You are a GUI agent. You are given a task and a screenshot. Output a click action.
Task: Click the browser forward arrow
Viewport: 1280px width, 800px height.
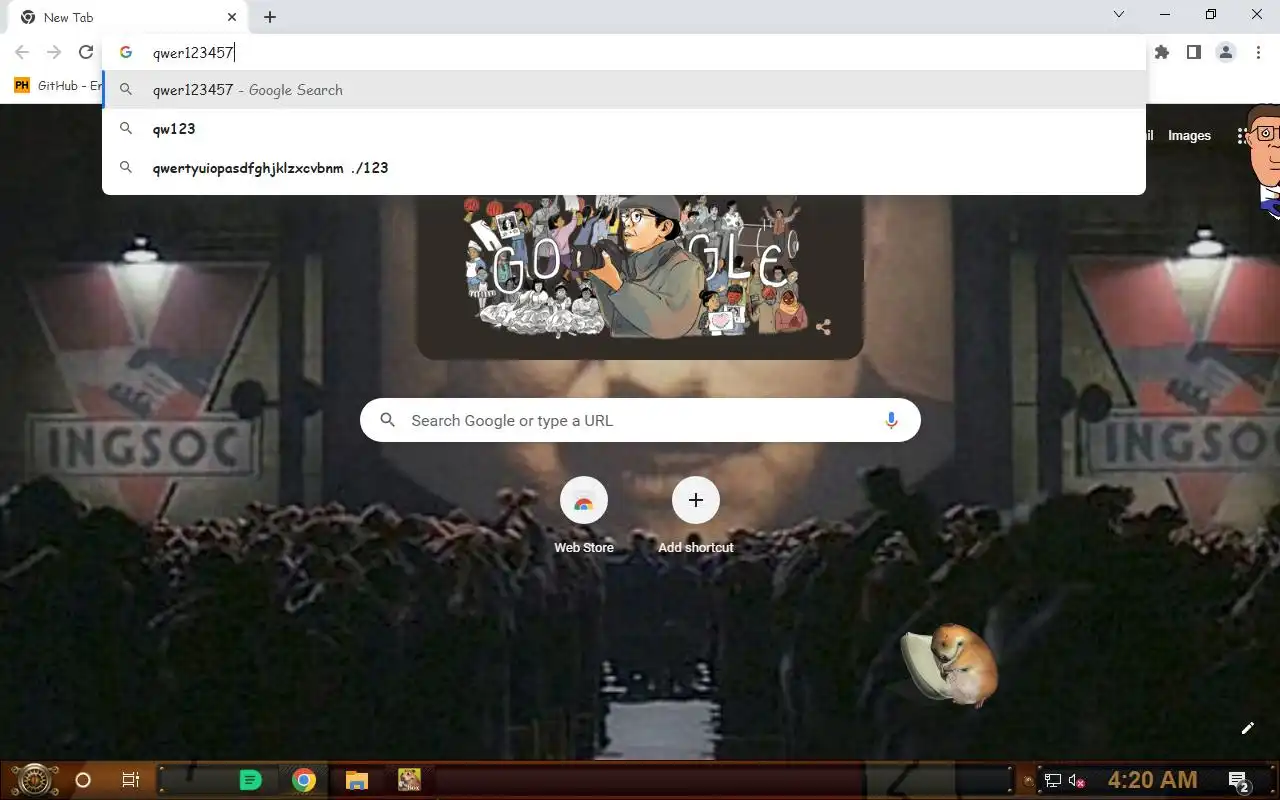coord(54,52)
